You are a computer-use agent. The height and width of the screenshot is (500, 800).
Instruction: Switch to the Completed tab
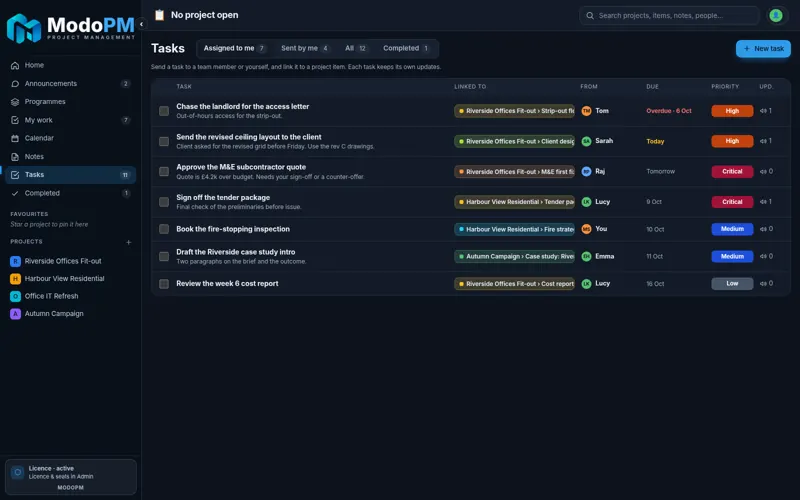(x=406, y=48)
